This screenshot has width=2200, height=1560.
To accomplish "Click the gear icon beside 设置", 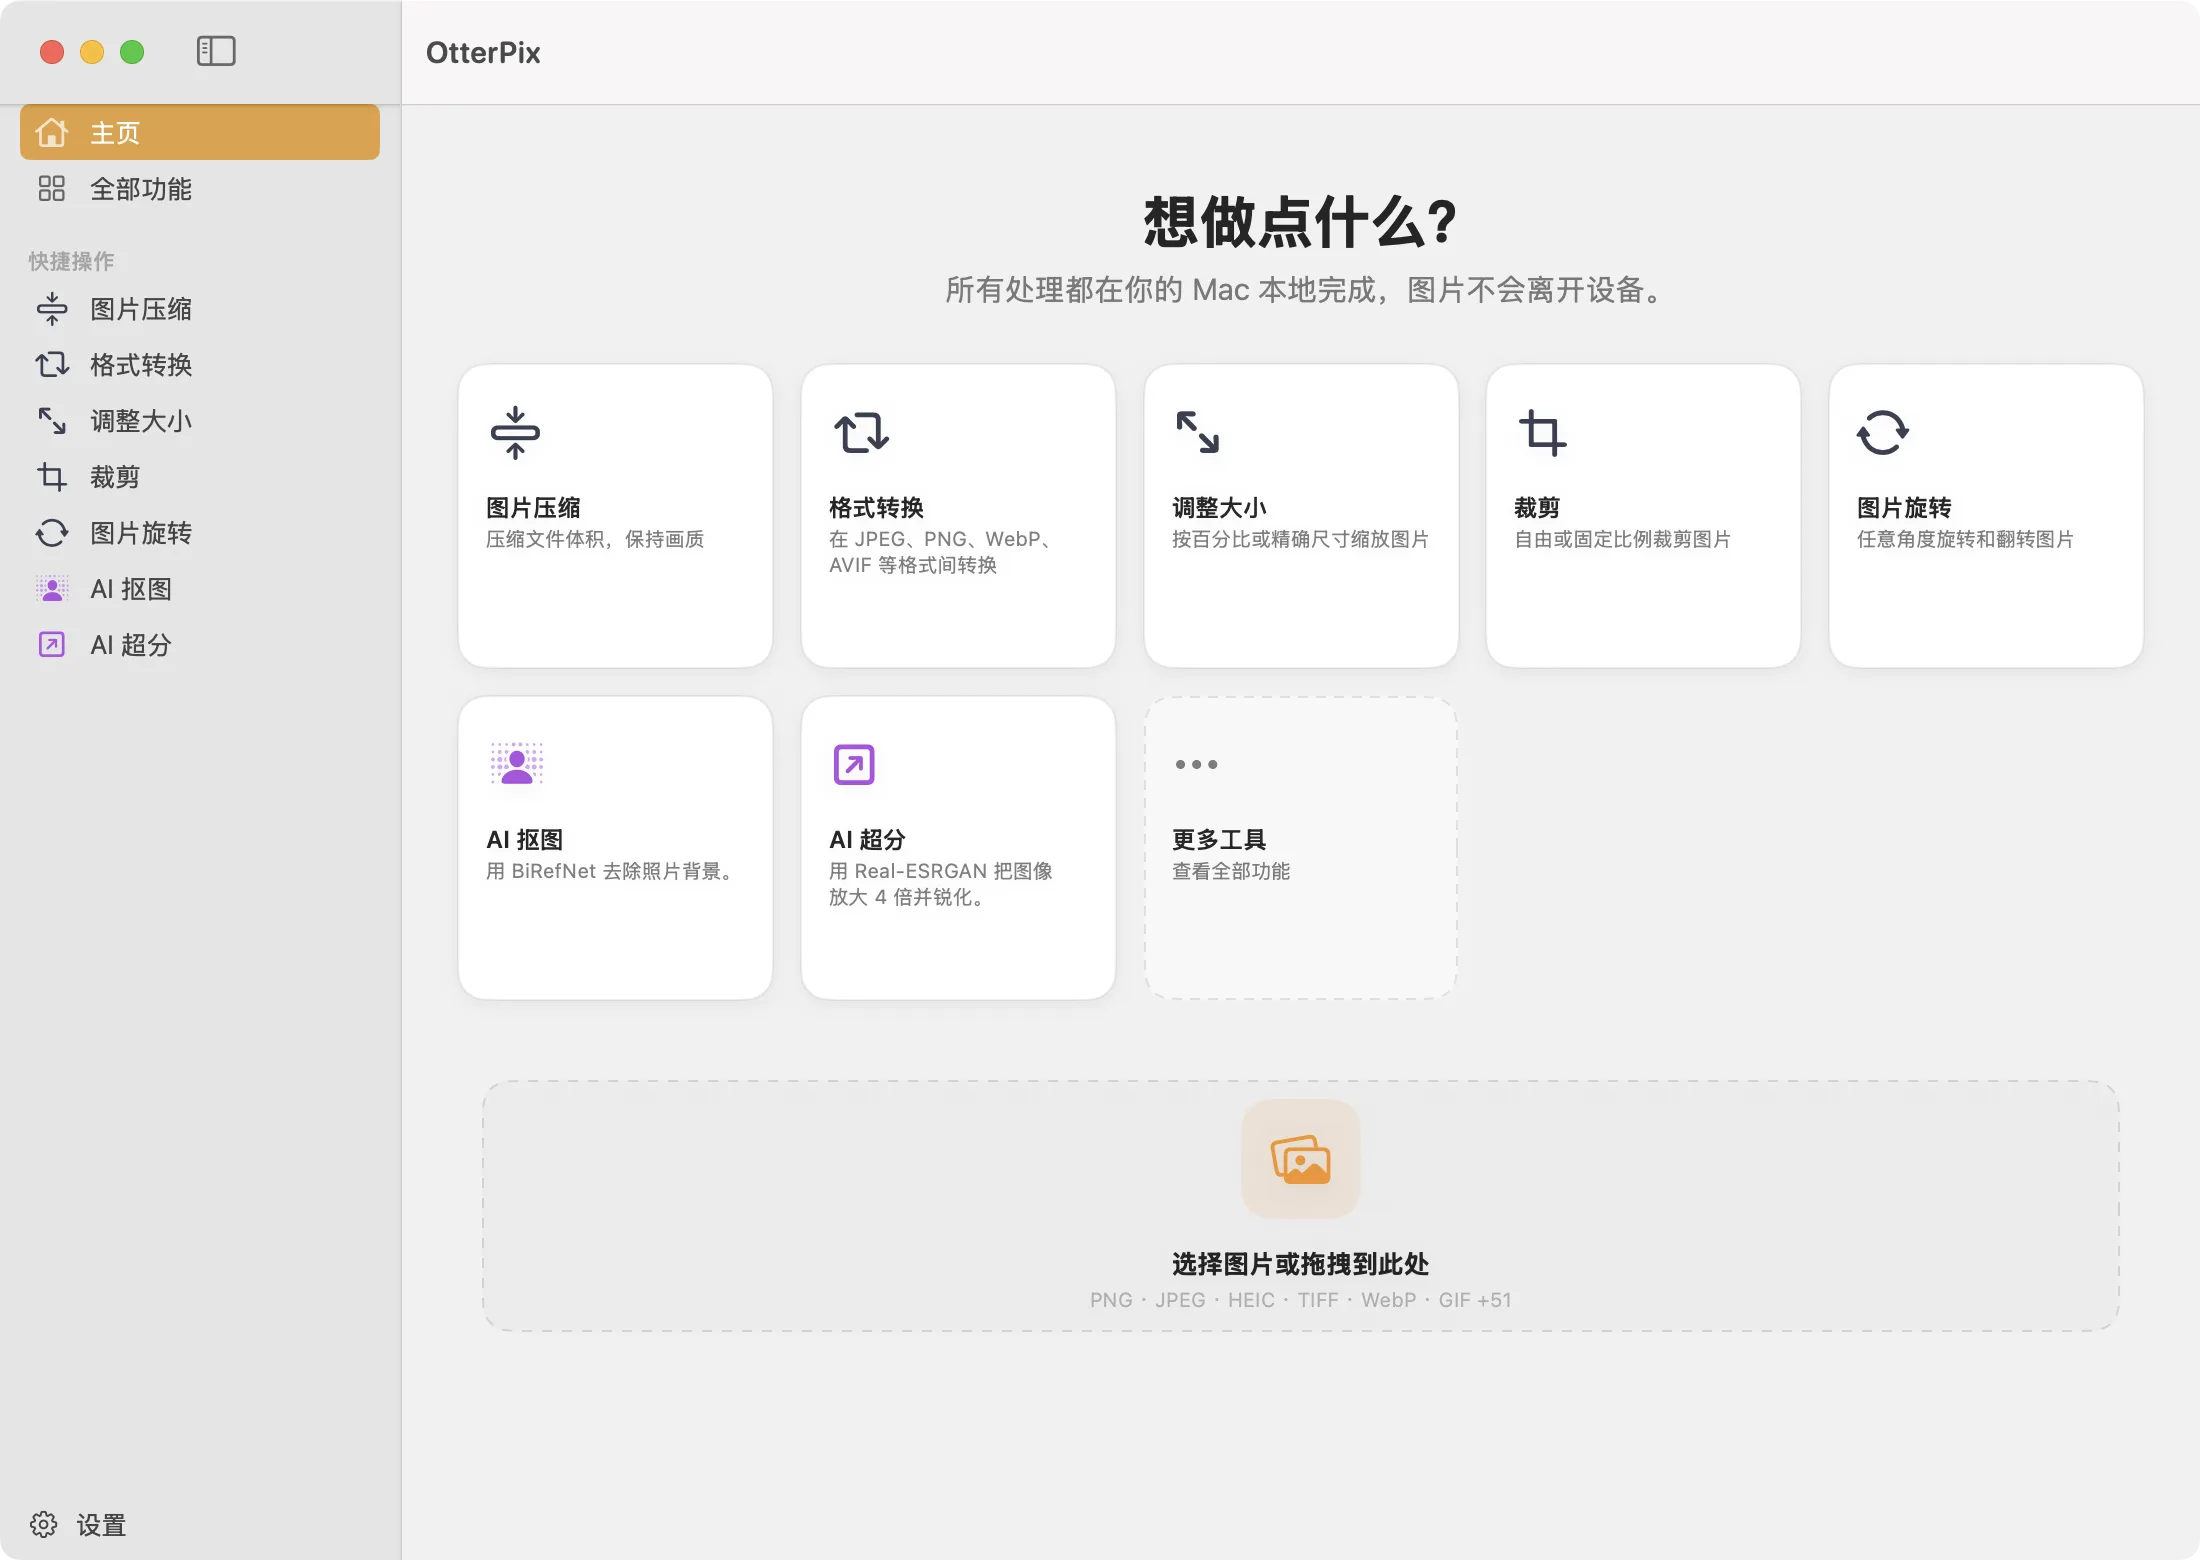I will point(44,1524).
